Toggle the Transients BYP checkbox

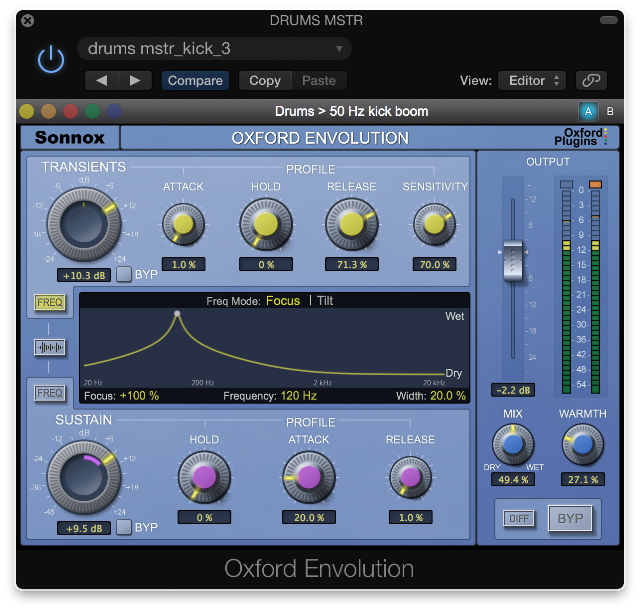coord(124,274)
